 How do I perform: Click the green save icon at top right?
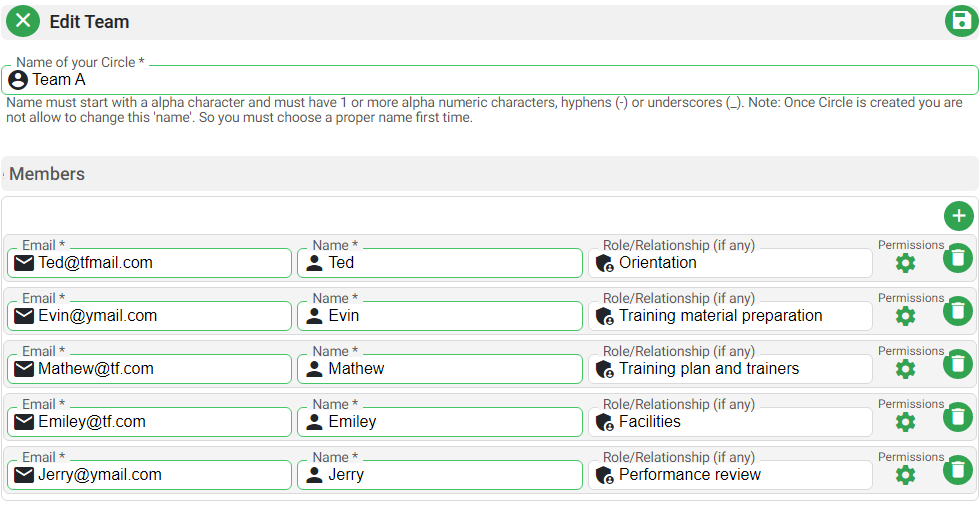961,21
